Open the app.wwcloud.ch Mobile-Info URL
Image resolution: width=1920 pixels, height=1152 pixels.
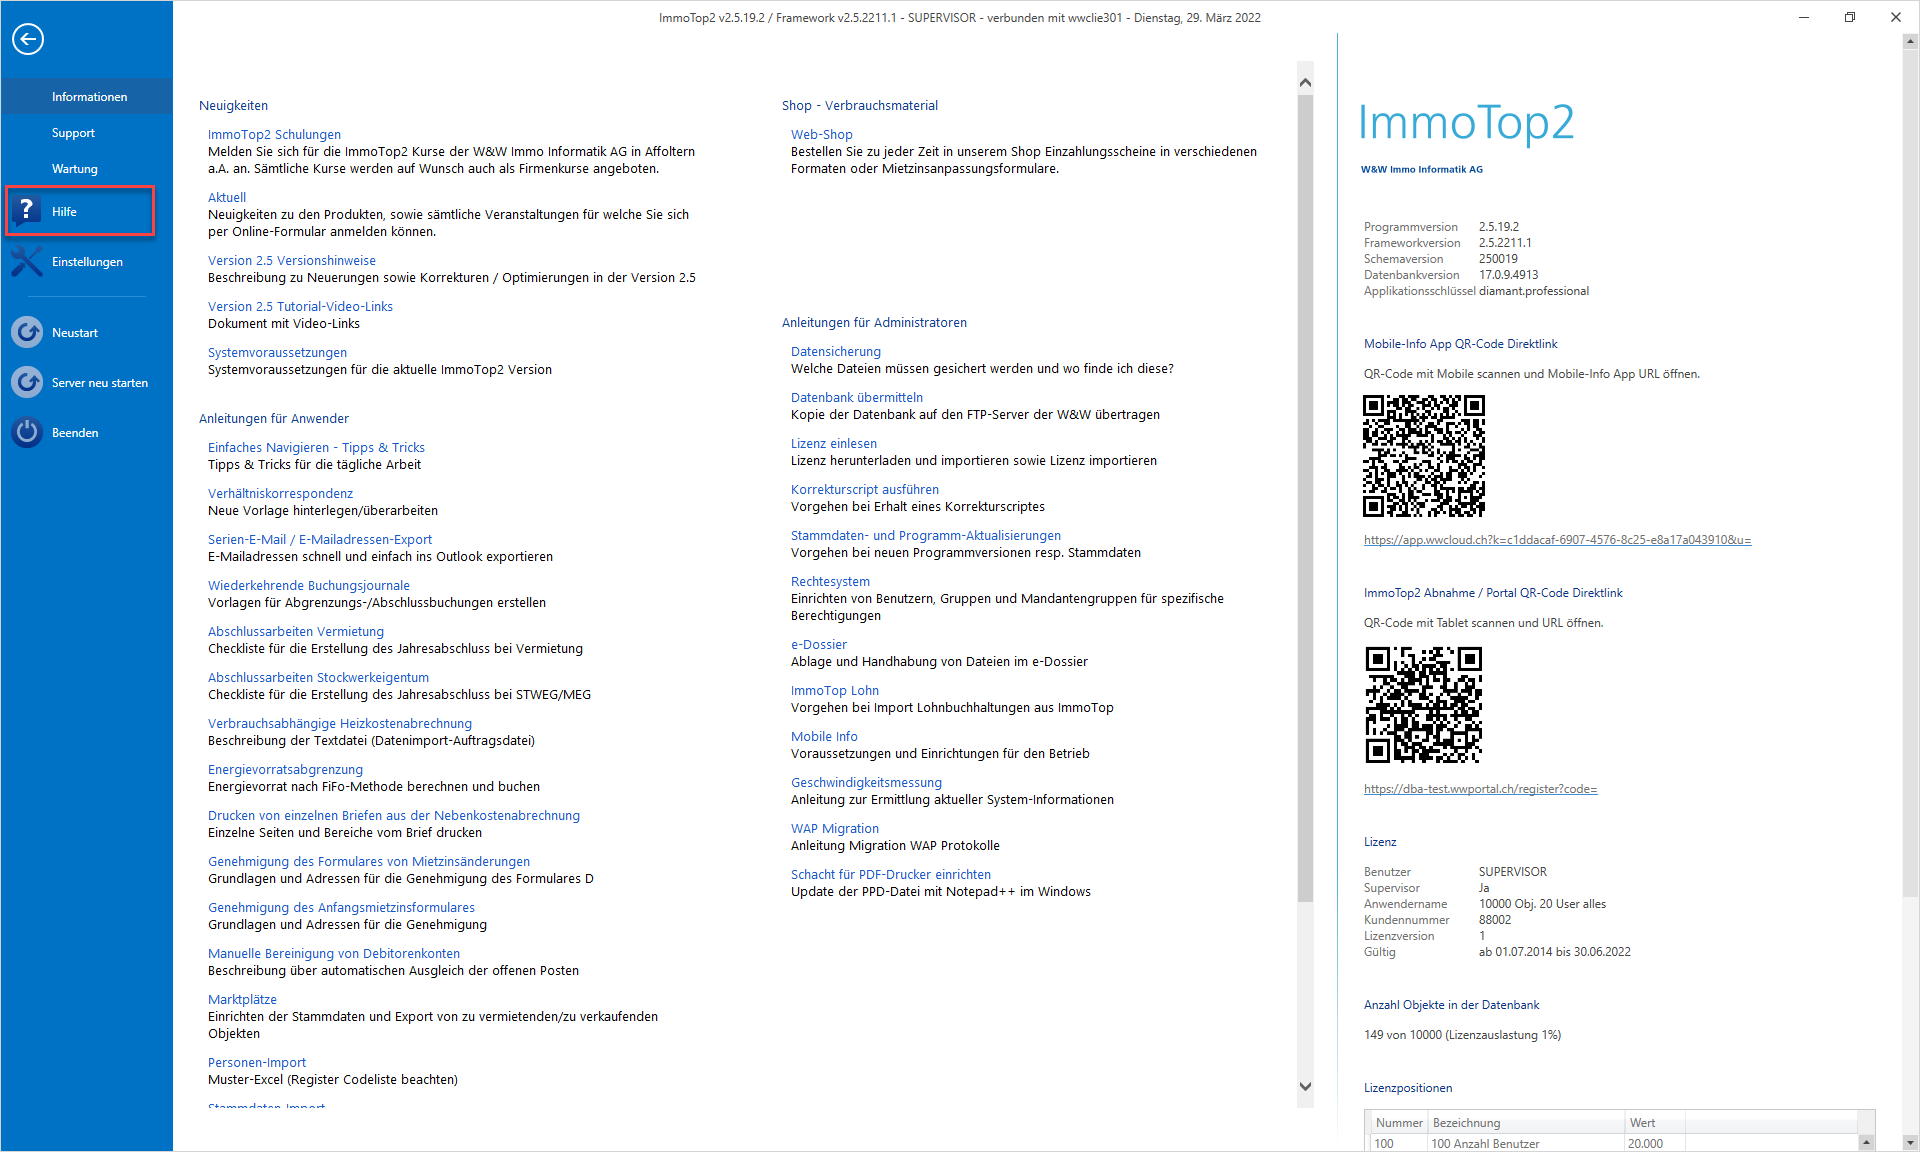tap(1557, 540)
